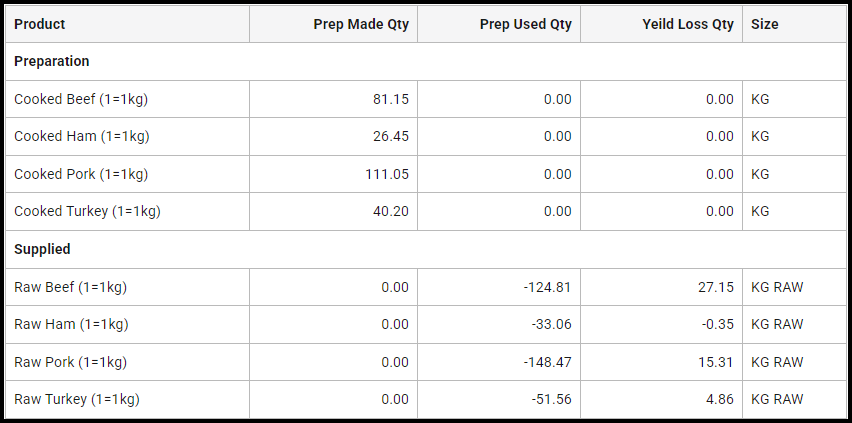Select the Raw Pork (1=1kg) row
852x423 pixels.
(71, 362)
